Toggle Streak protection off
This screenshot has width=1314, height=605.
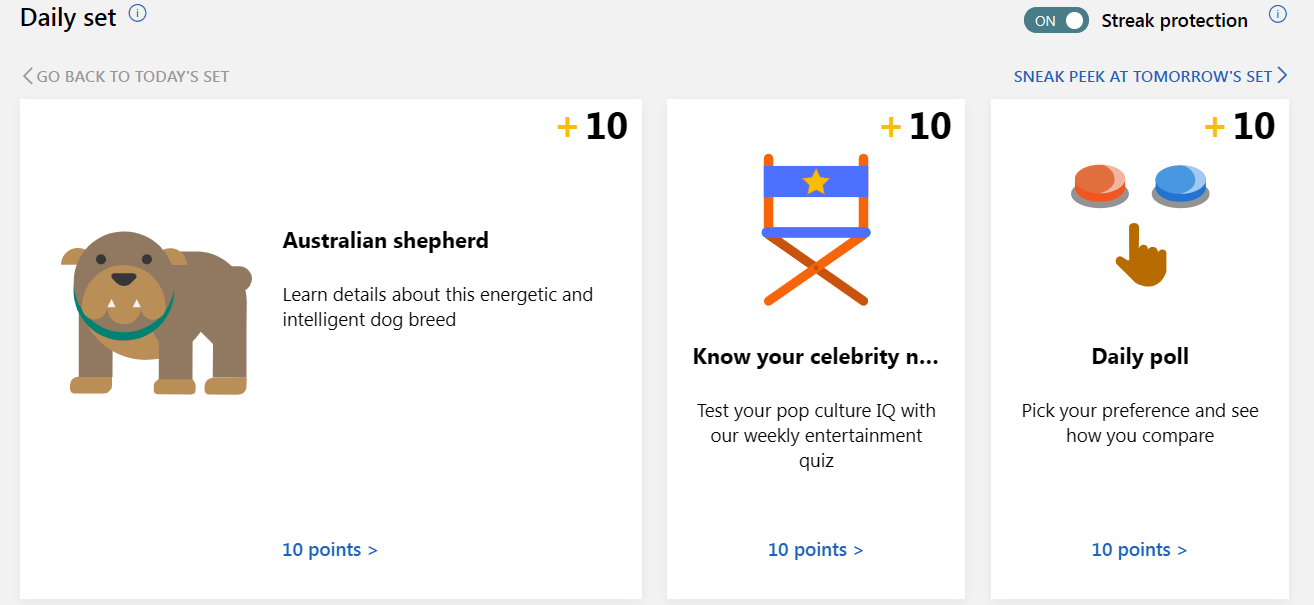click(1056, 19)
